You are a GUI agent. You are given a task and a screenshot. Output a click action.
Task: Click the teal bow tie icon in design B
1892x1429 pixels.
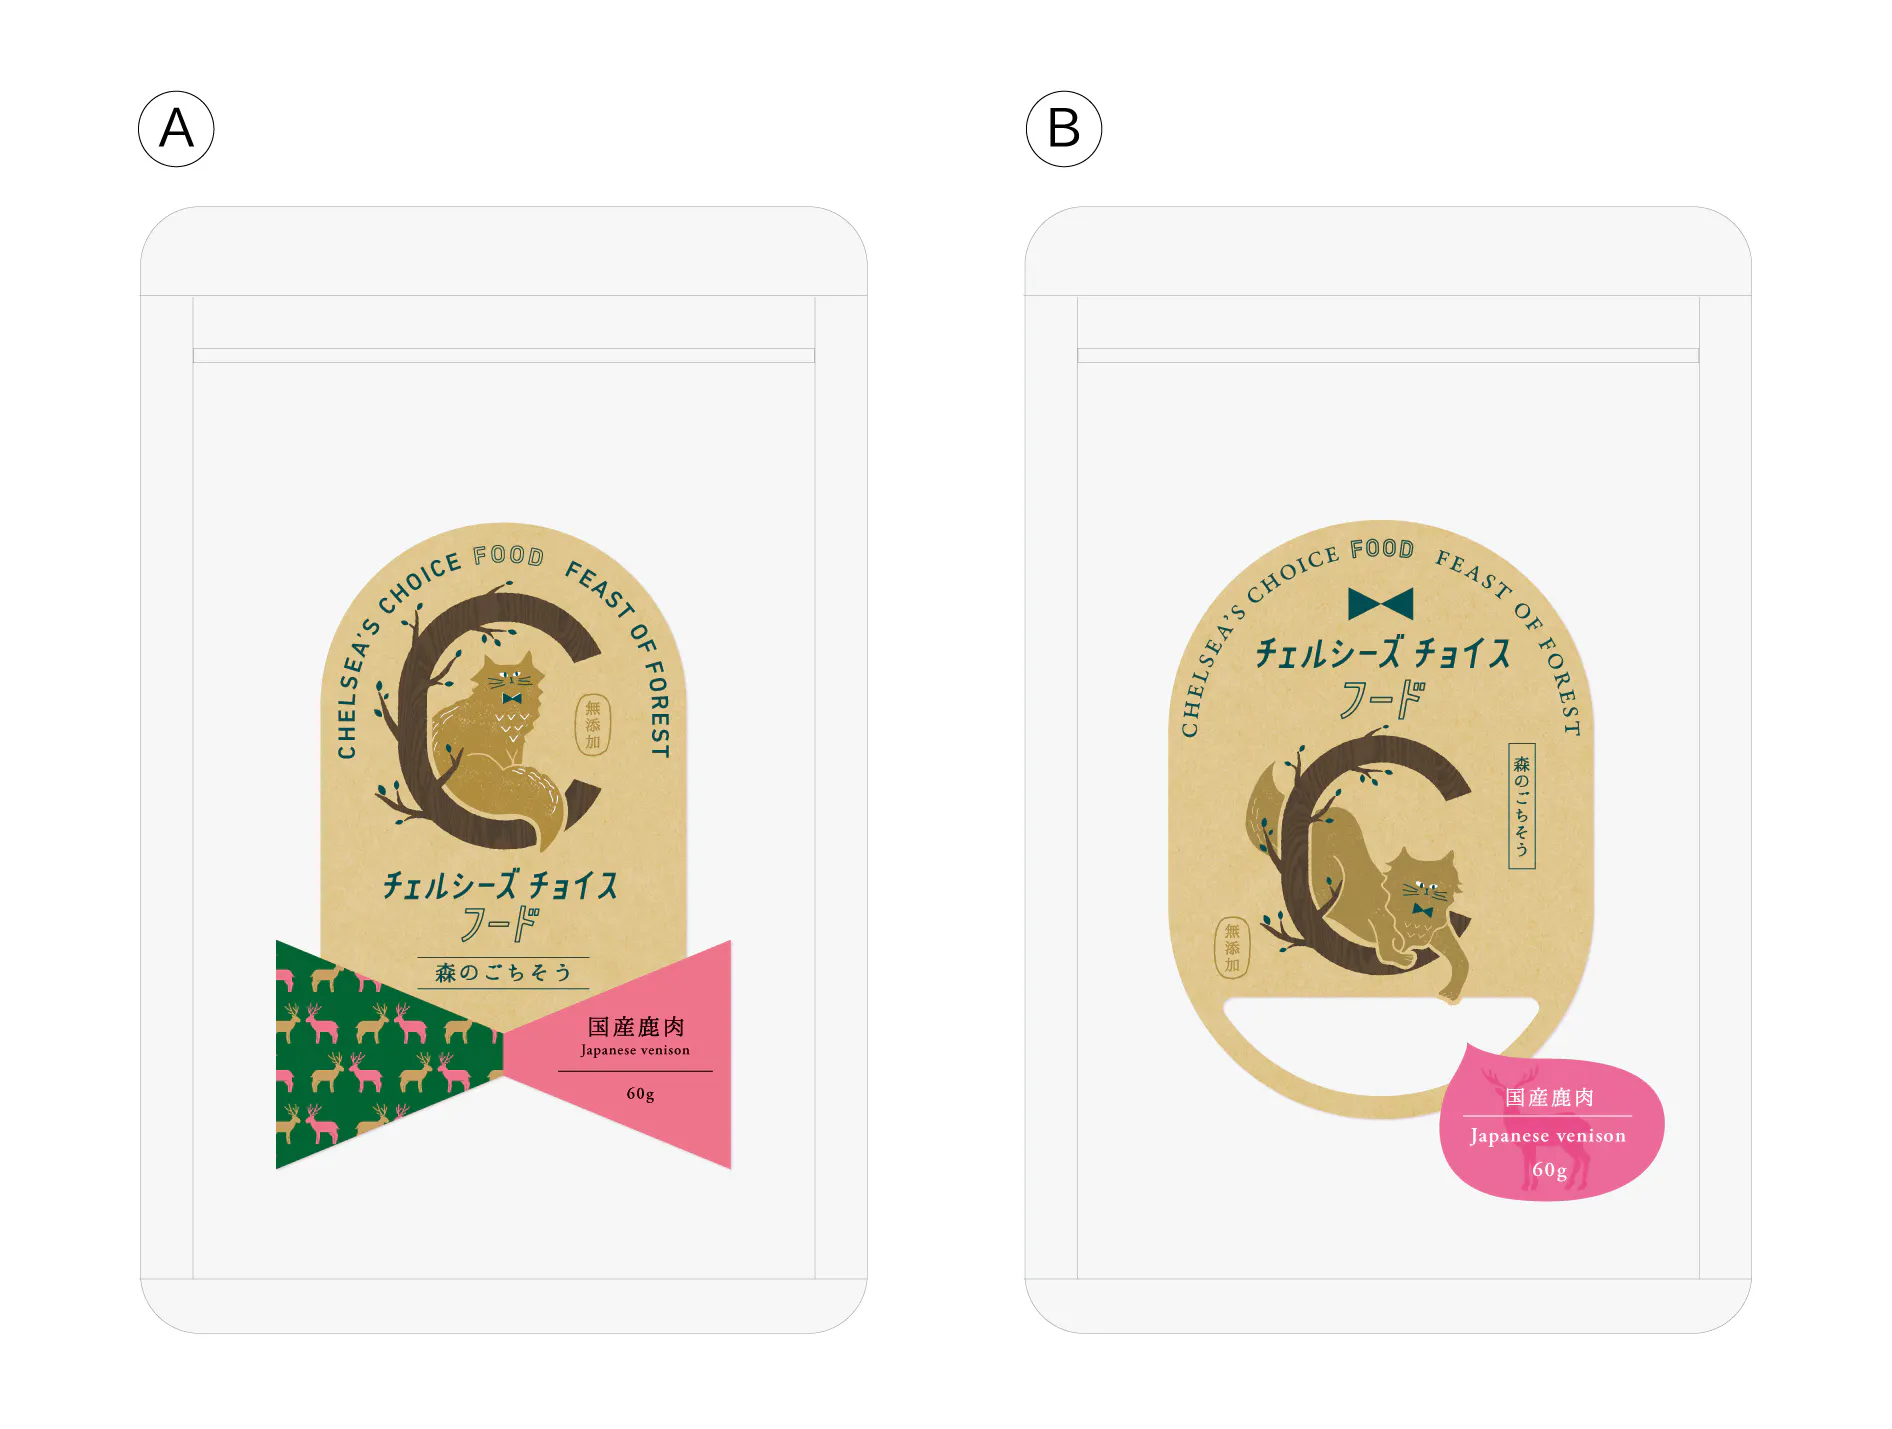click(x=1381, y=604)
